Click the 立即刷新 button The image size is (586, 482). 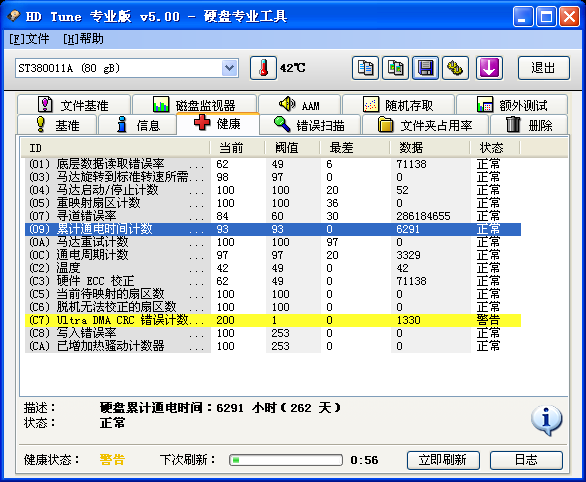443,460
